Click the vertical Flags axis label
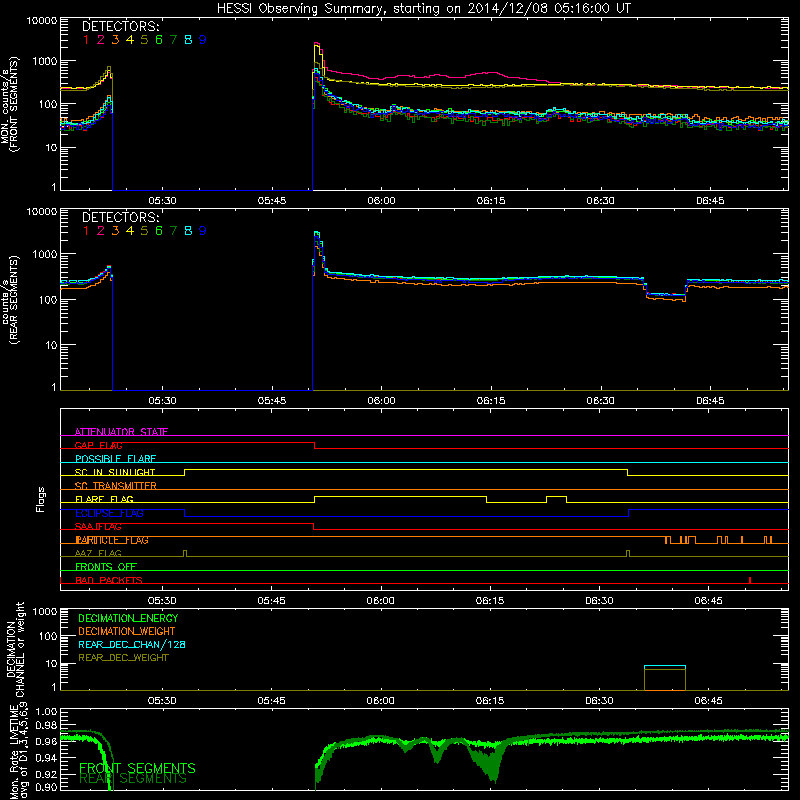 point(41,499)
